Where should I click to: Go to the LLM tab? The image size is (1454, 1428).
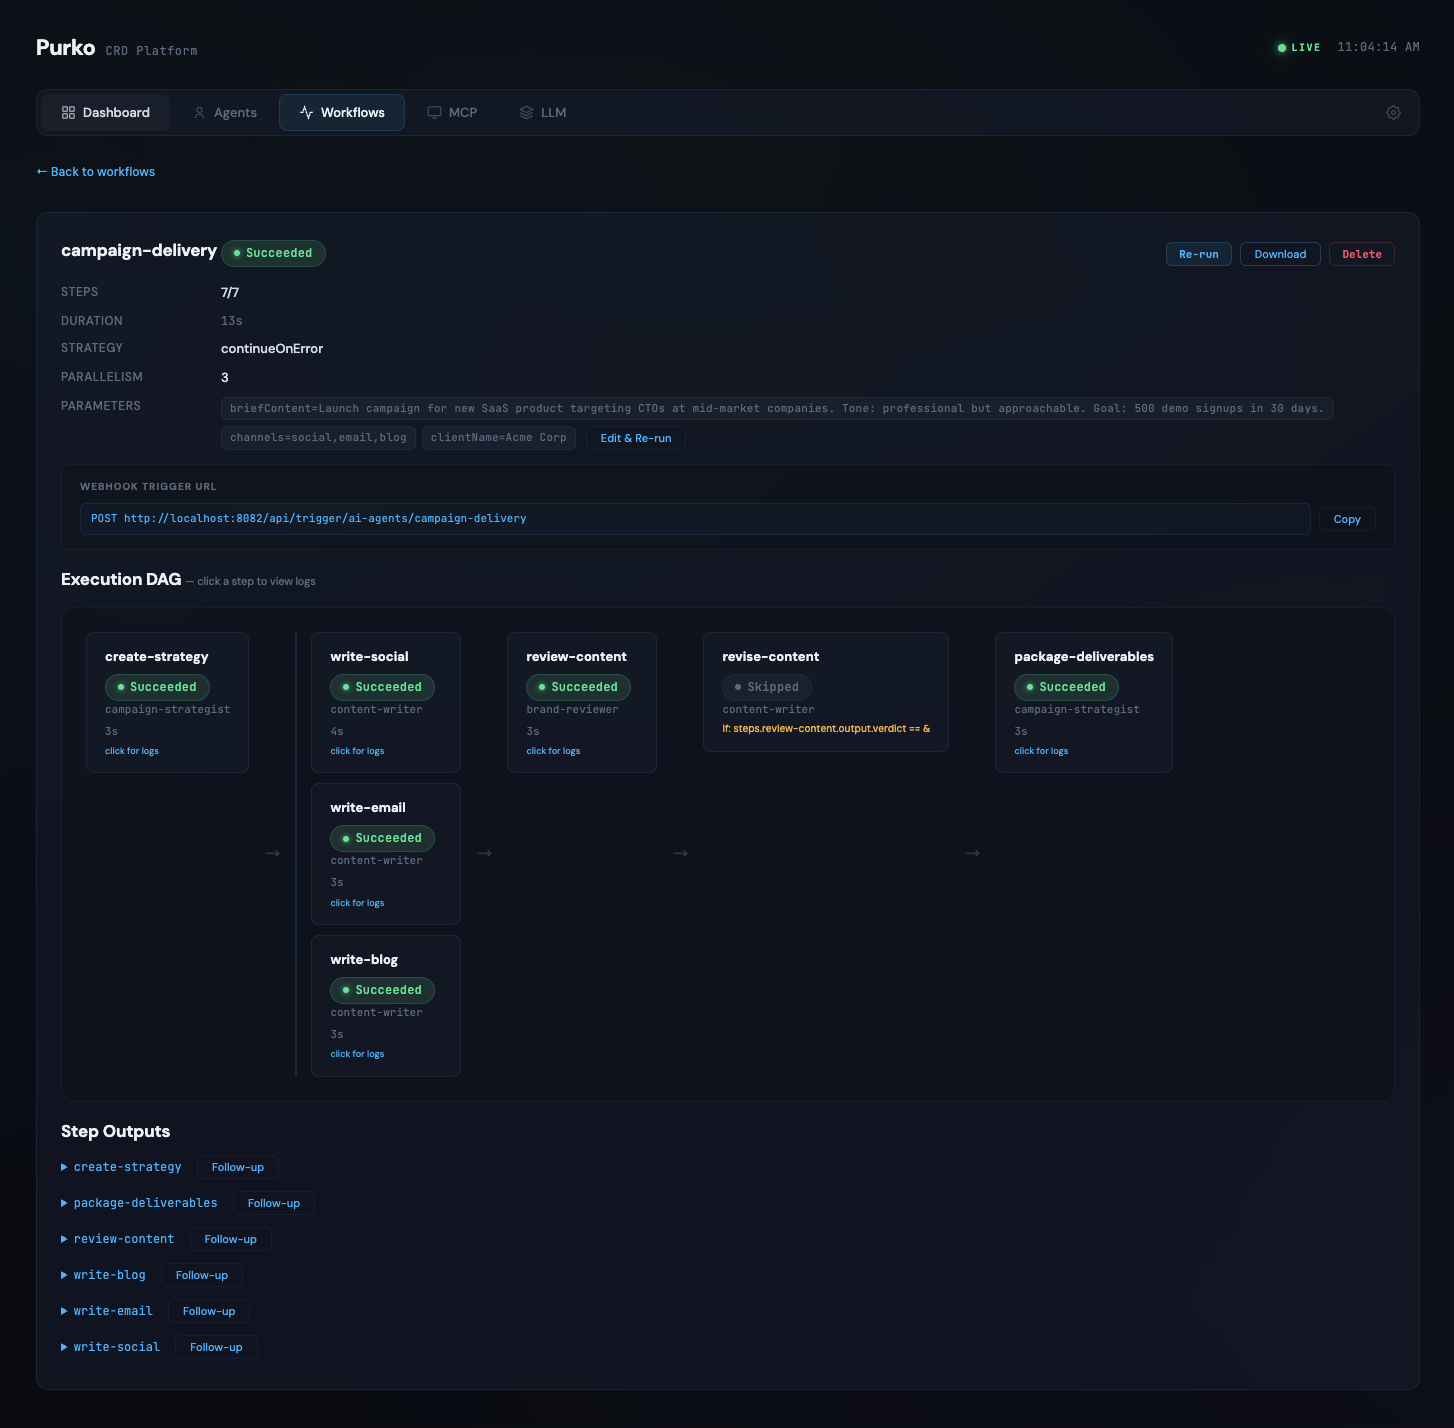click(x=543, y=113)
